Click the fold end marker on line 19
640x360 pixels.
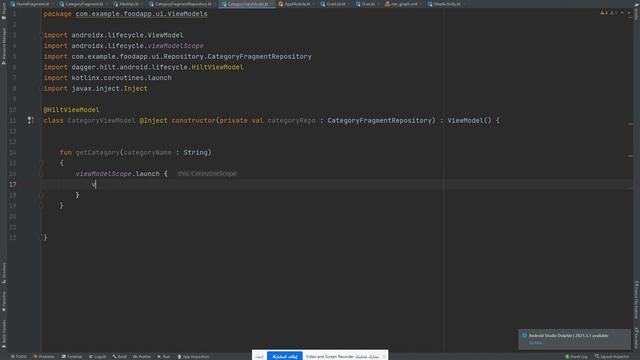(42, 206)
